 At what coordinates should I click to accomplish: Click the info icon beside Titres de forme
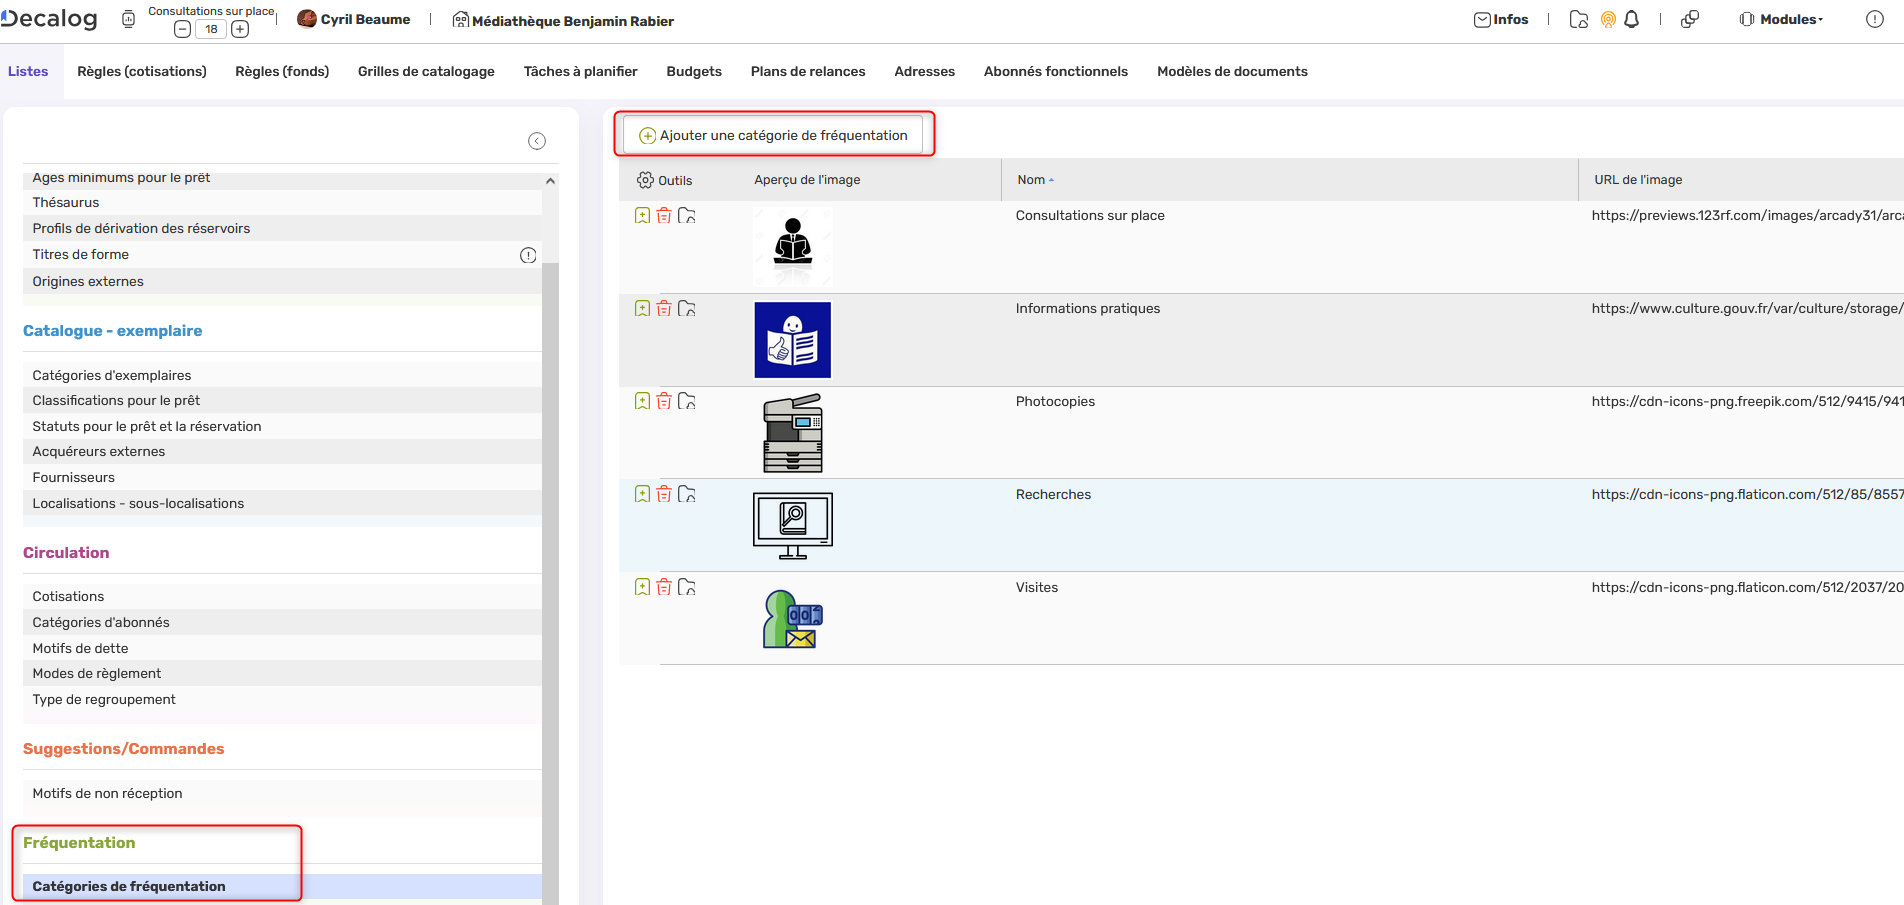coord(528,255)
